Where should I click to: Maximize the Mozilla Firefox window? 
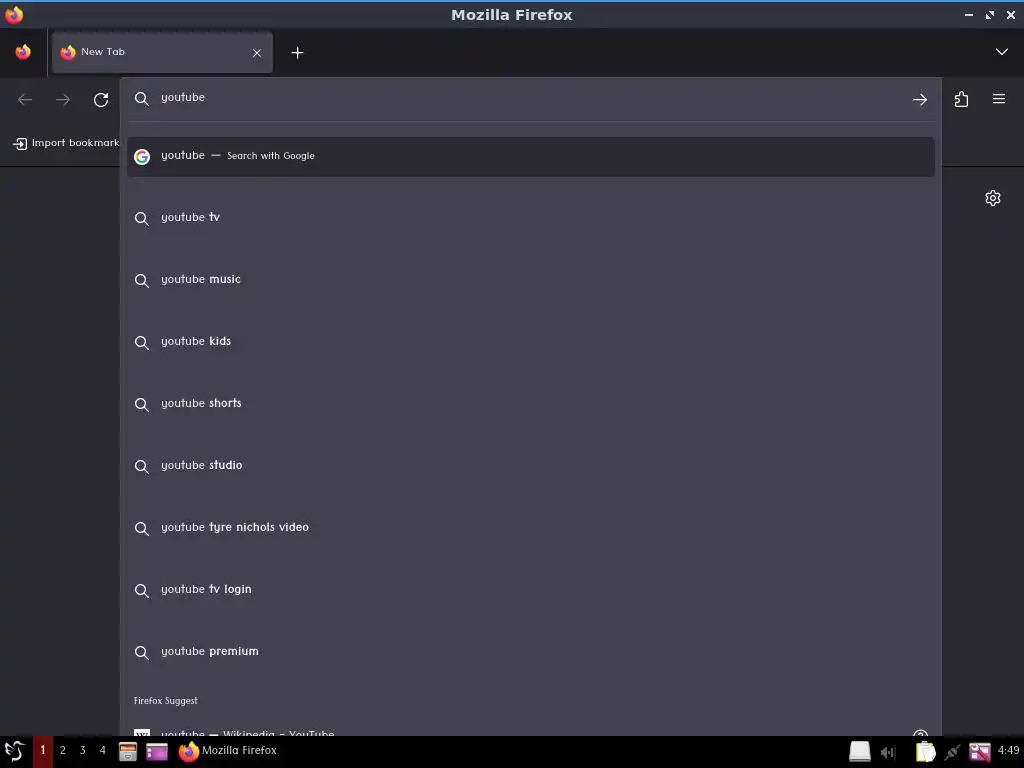tap(990, 15)
